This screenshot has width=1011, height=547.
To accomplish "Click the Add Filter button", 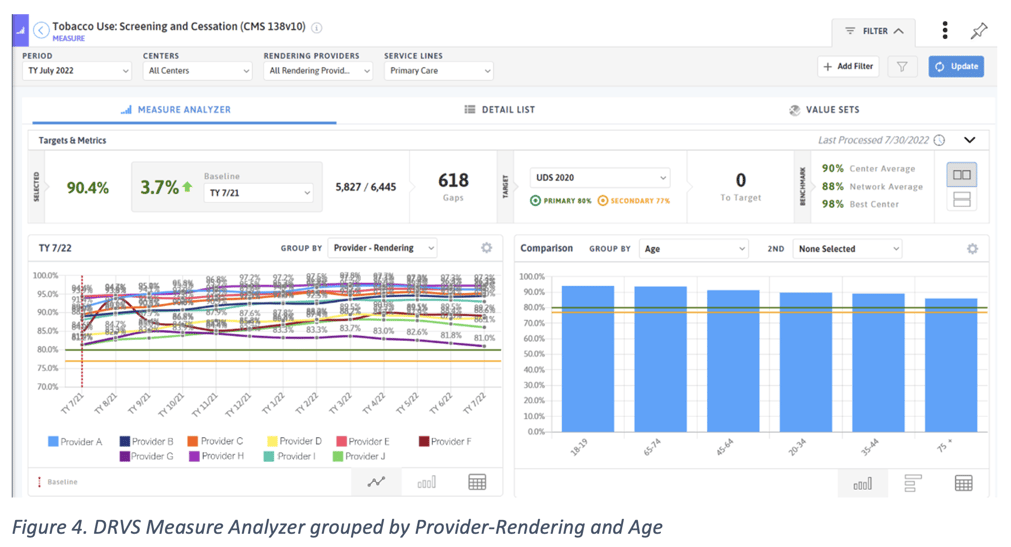I will (848, 66).
